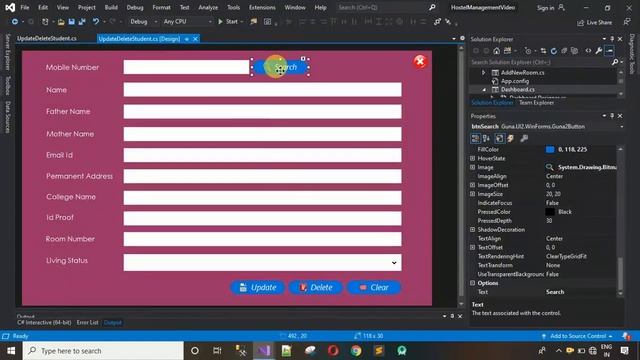This screenshot has height=360, width=640.
Task: Click the Live Share icon
Action: [580, 23]
